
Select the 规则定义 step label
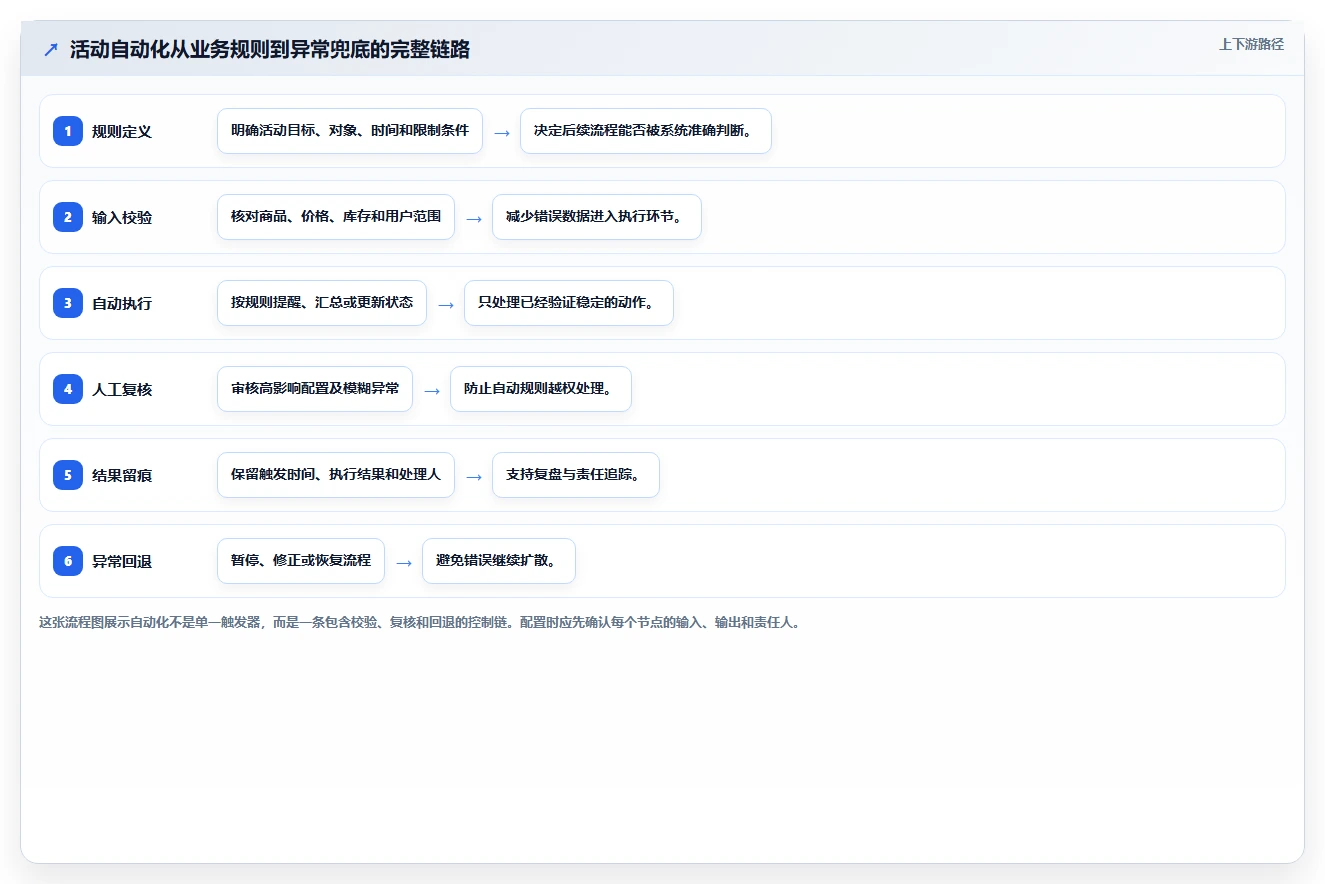click(122, 131)
